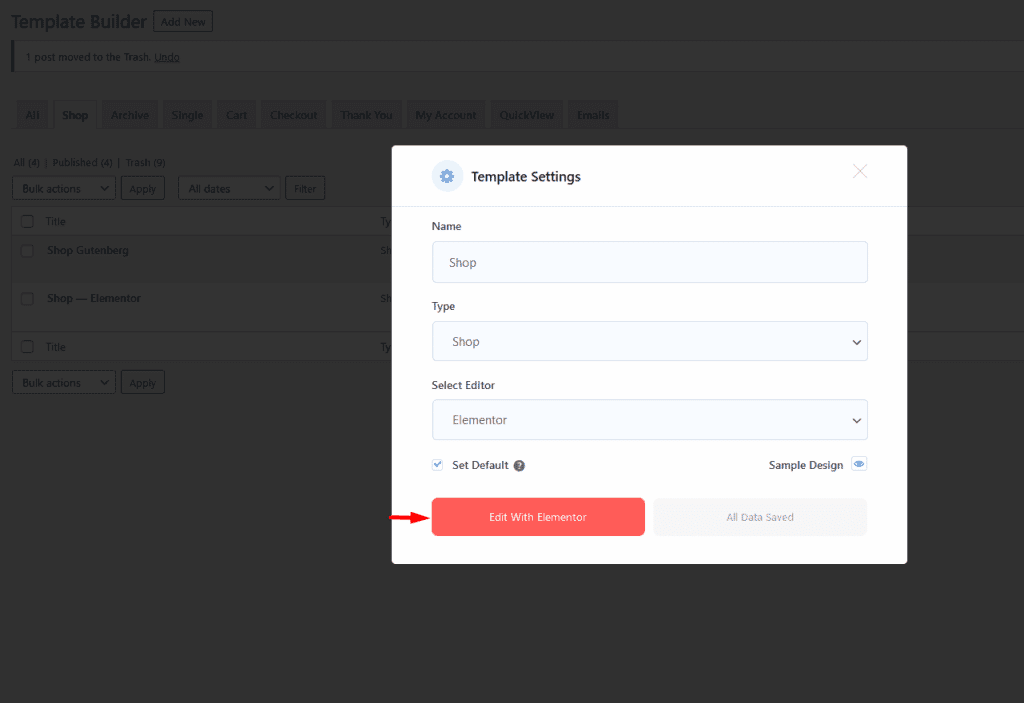
Task: Check the Shop — Elementor row checkbox
Action: (x=27, y=299)
